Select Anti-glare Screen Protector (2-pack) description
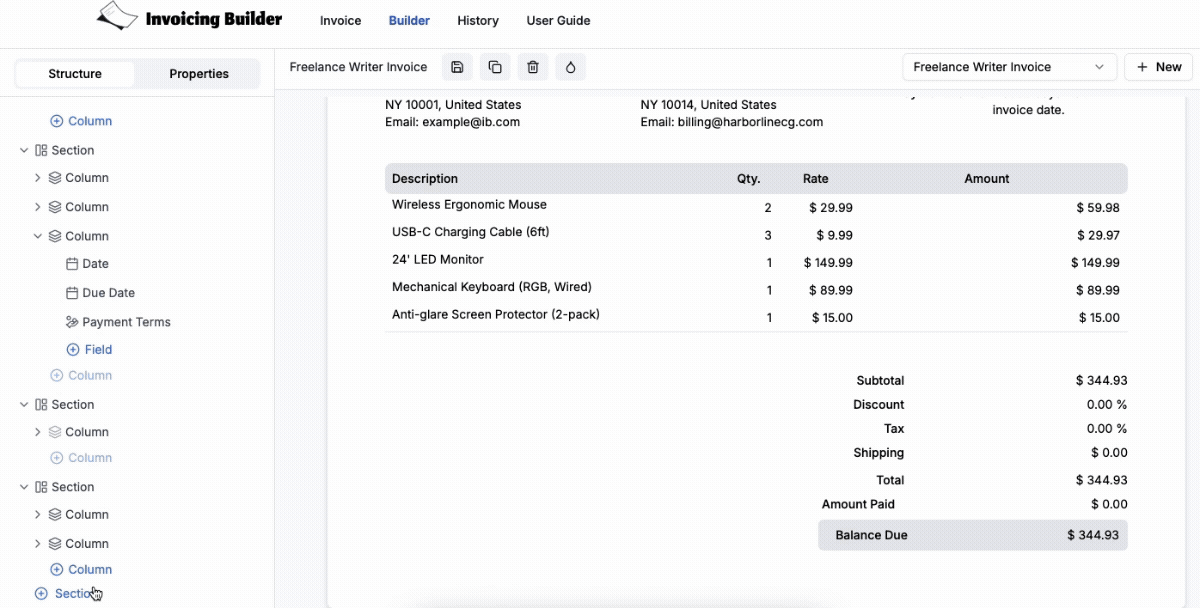The width and height of the screenshot is (1200, 608). pyautogui.click(x=496, y=315)
